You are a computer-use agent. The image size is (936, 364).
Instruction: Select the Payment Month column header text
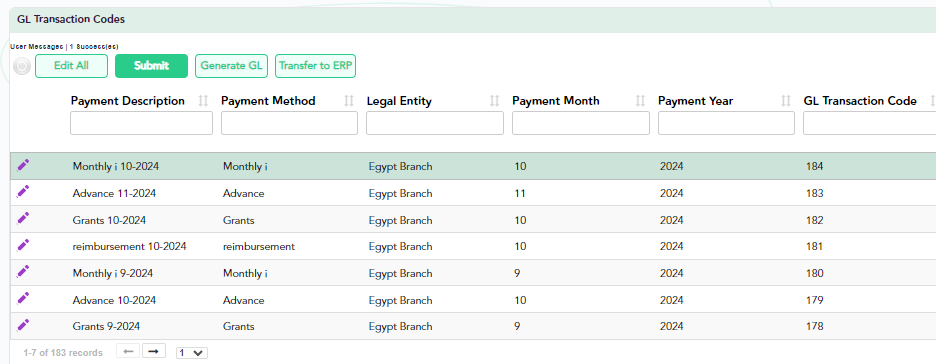[x=556, y=101]
